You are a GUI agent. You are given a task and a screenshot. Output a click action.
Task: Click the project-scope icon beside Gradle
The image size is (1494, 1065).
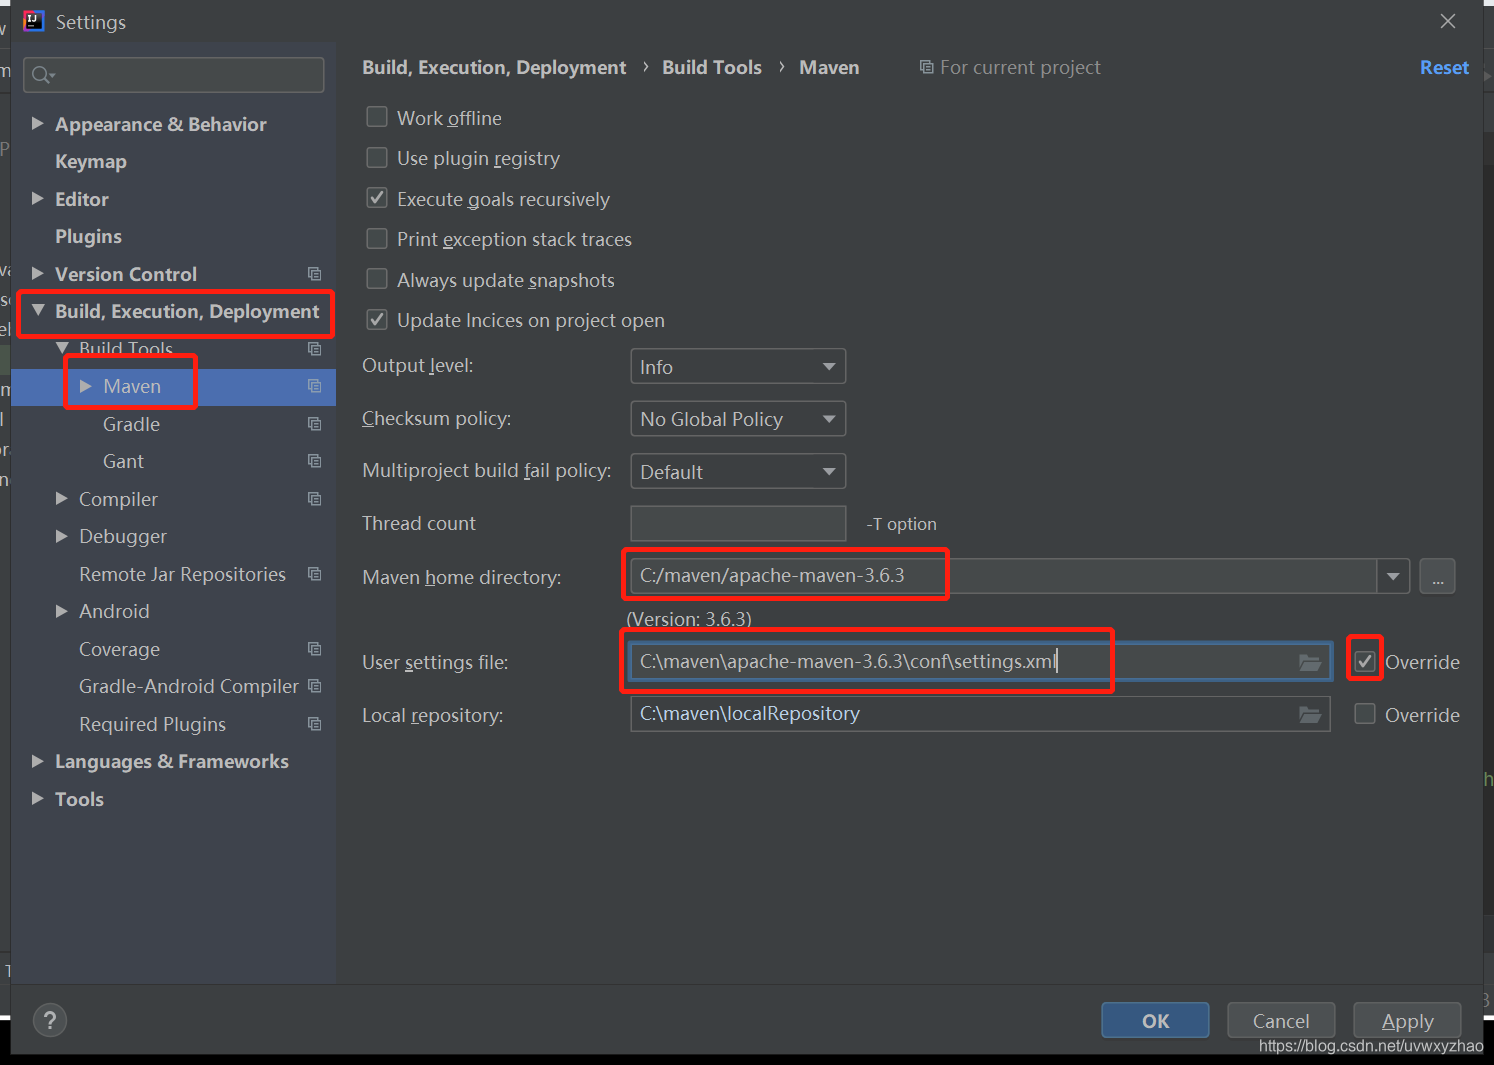click(x=314, y=424)
